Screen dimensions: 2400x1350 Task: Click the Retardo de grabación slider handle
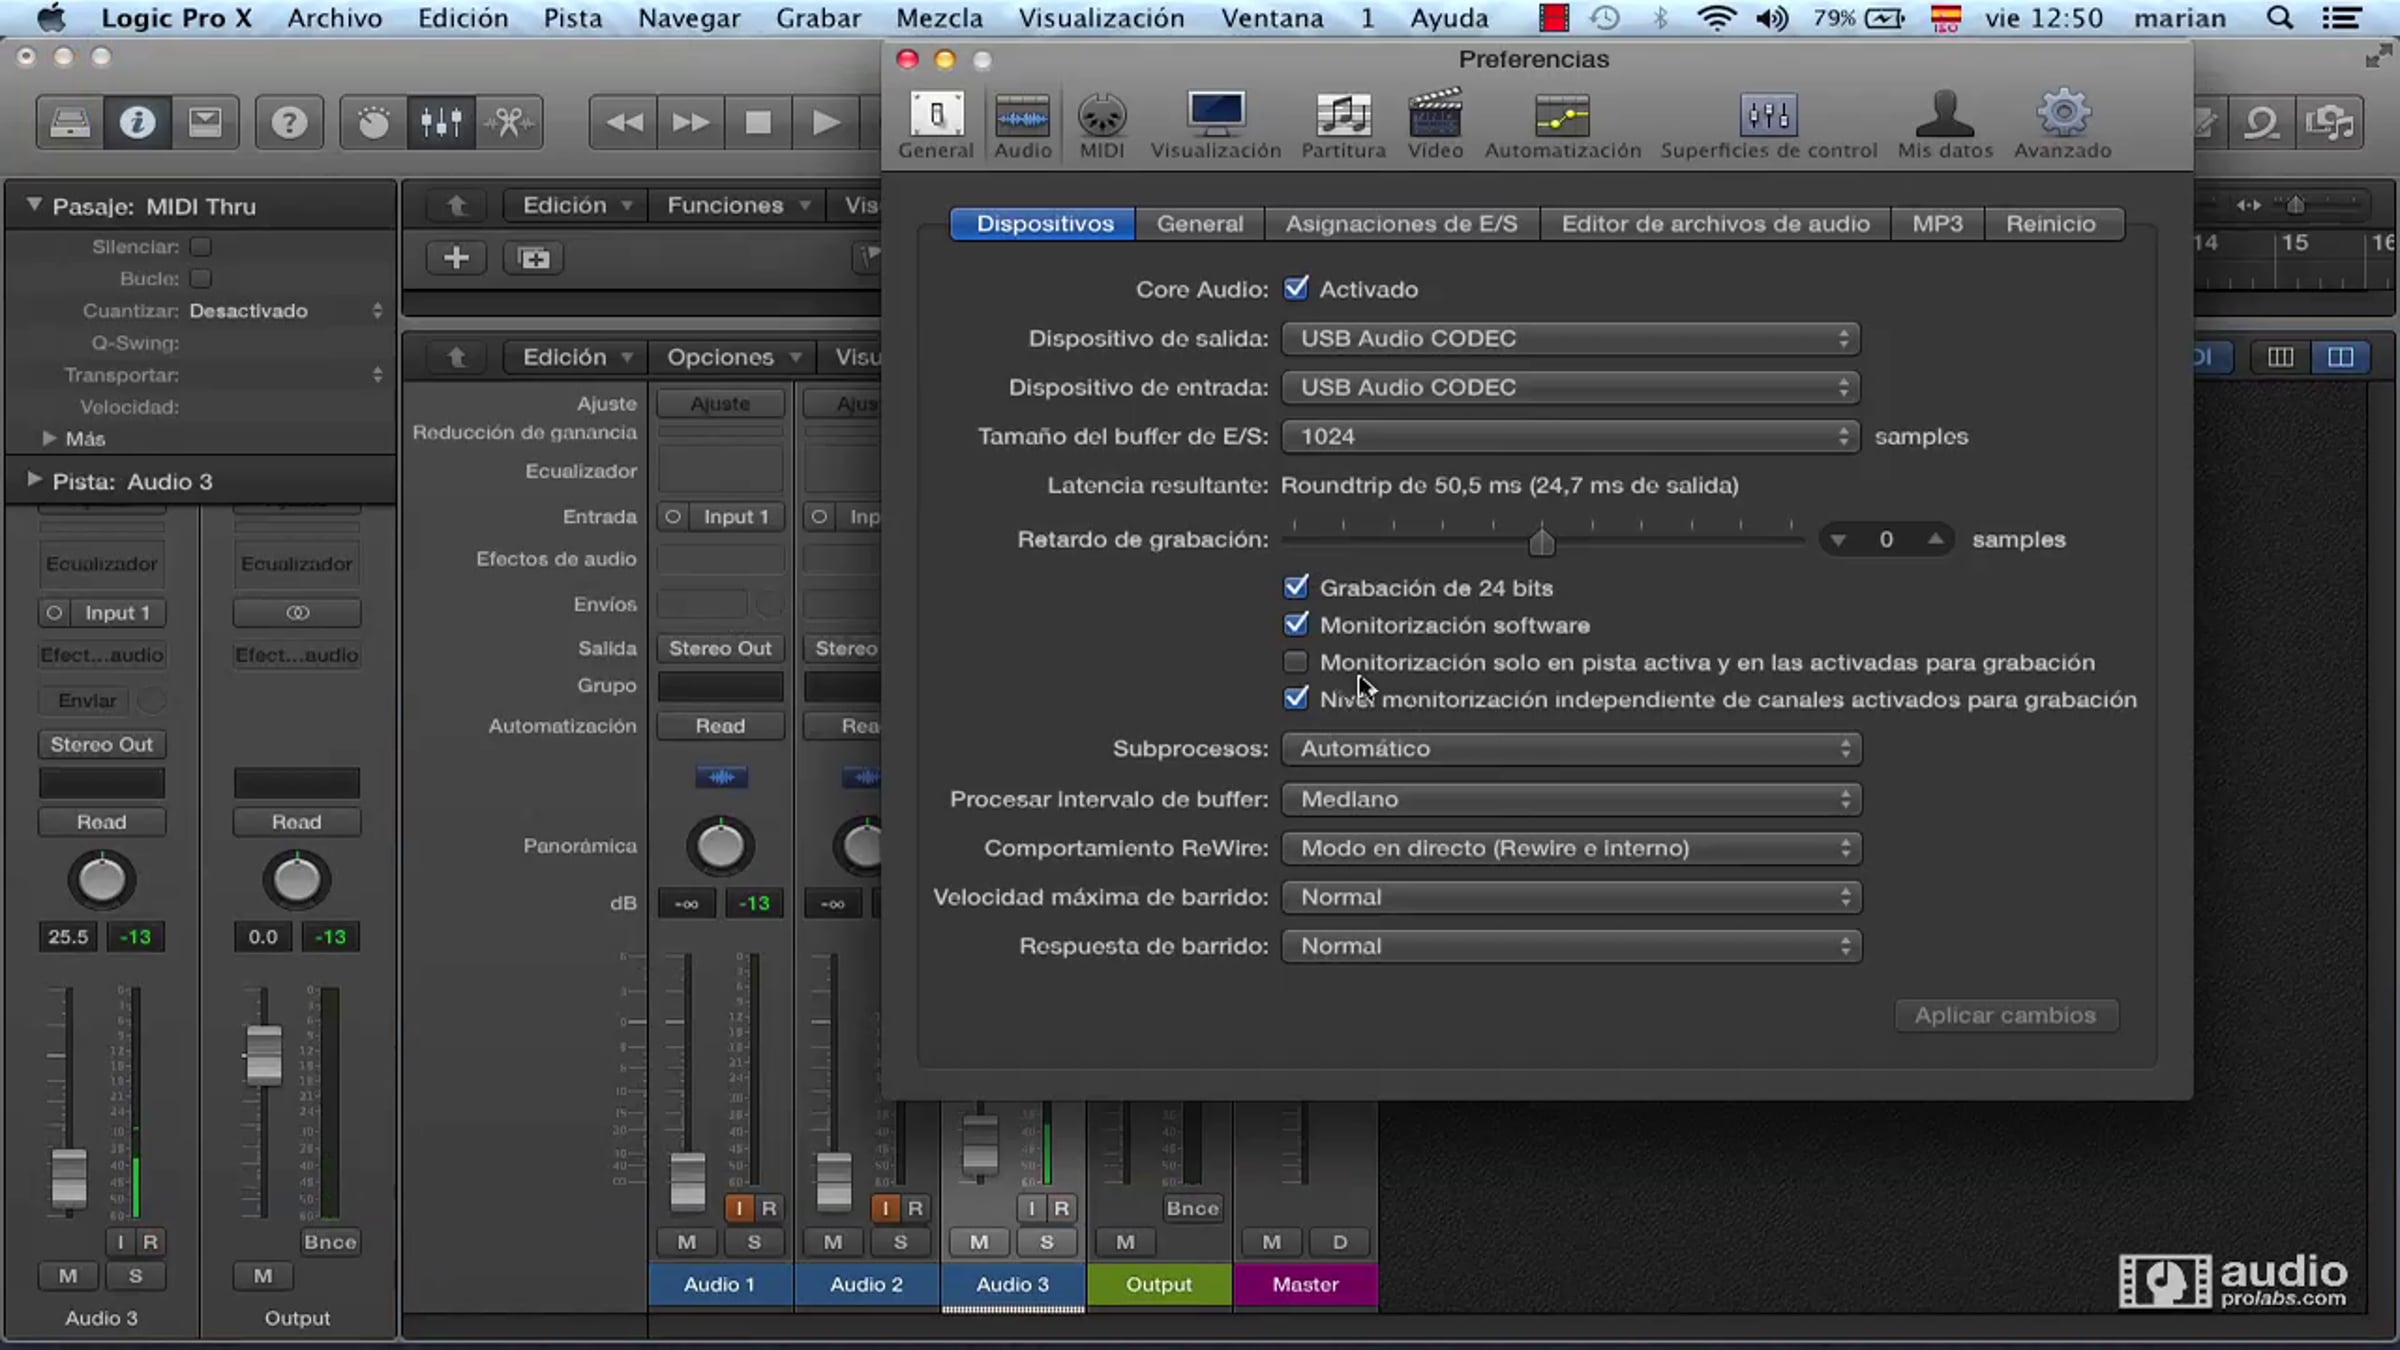[x=1541, y=542]
